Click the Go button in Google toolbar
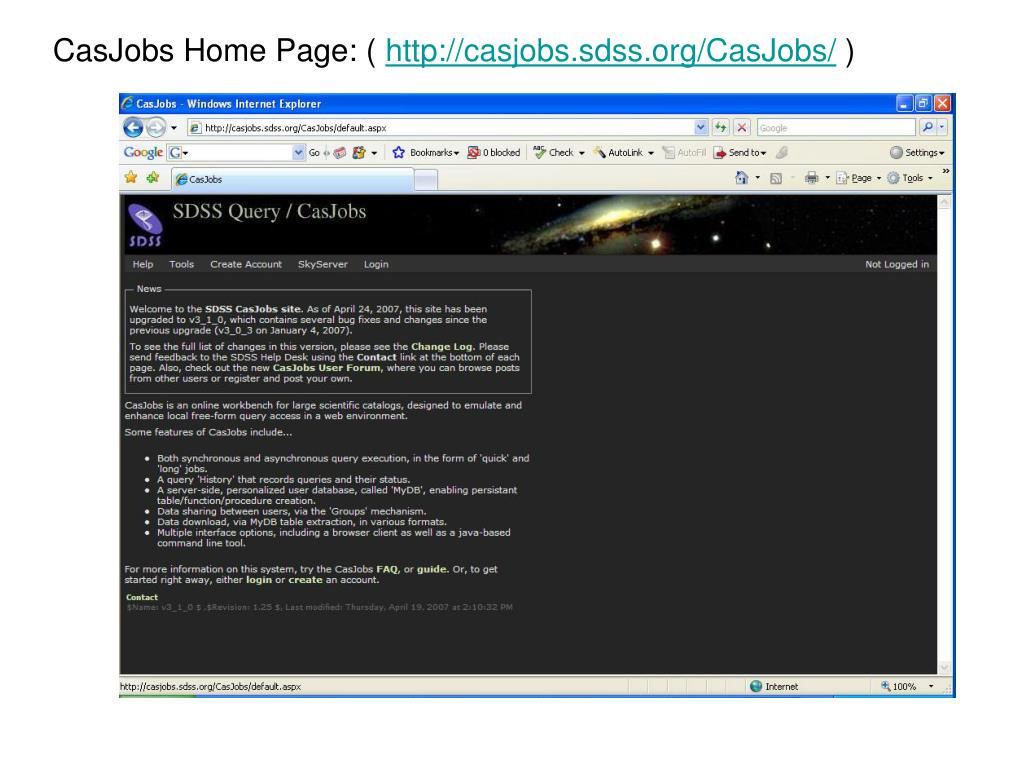 (314, 153)
